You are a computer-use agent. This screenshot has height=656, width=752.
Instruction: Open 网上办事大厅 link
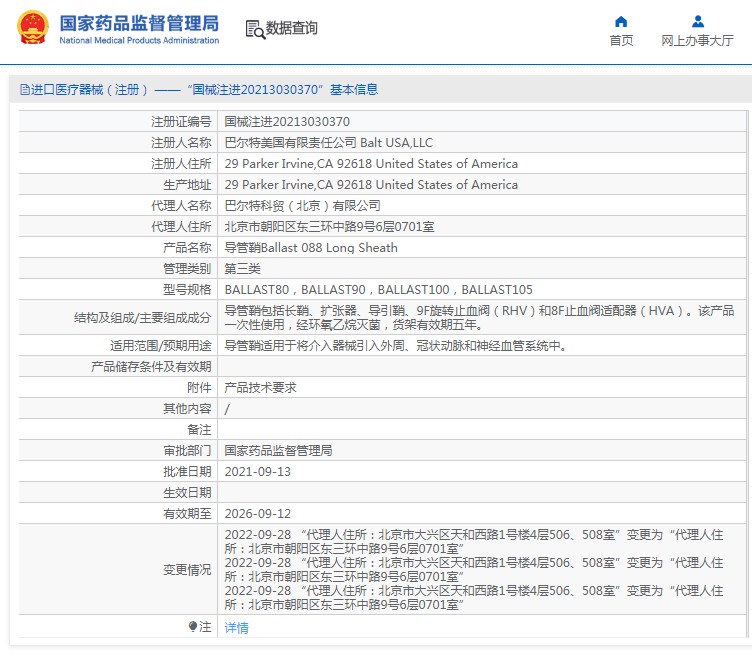coord(697,40)
